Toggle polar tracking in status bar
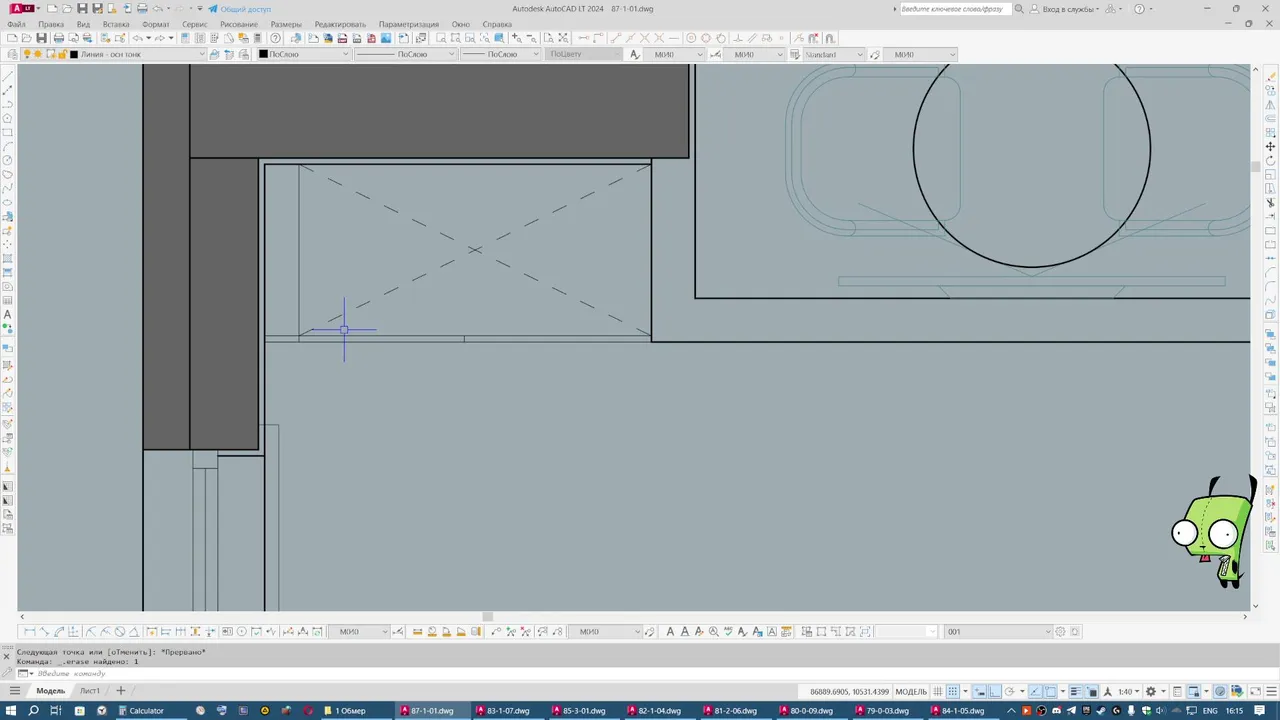Screen dimensions: 1280x720 (x=1009, y=691)
